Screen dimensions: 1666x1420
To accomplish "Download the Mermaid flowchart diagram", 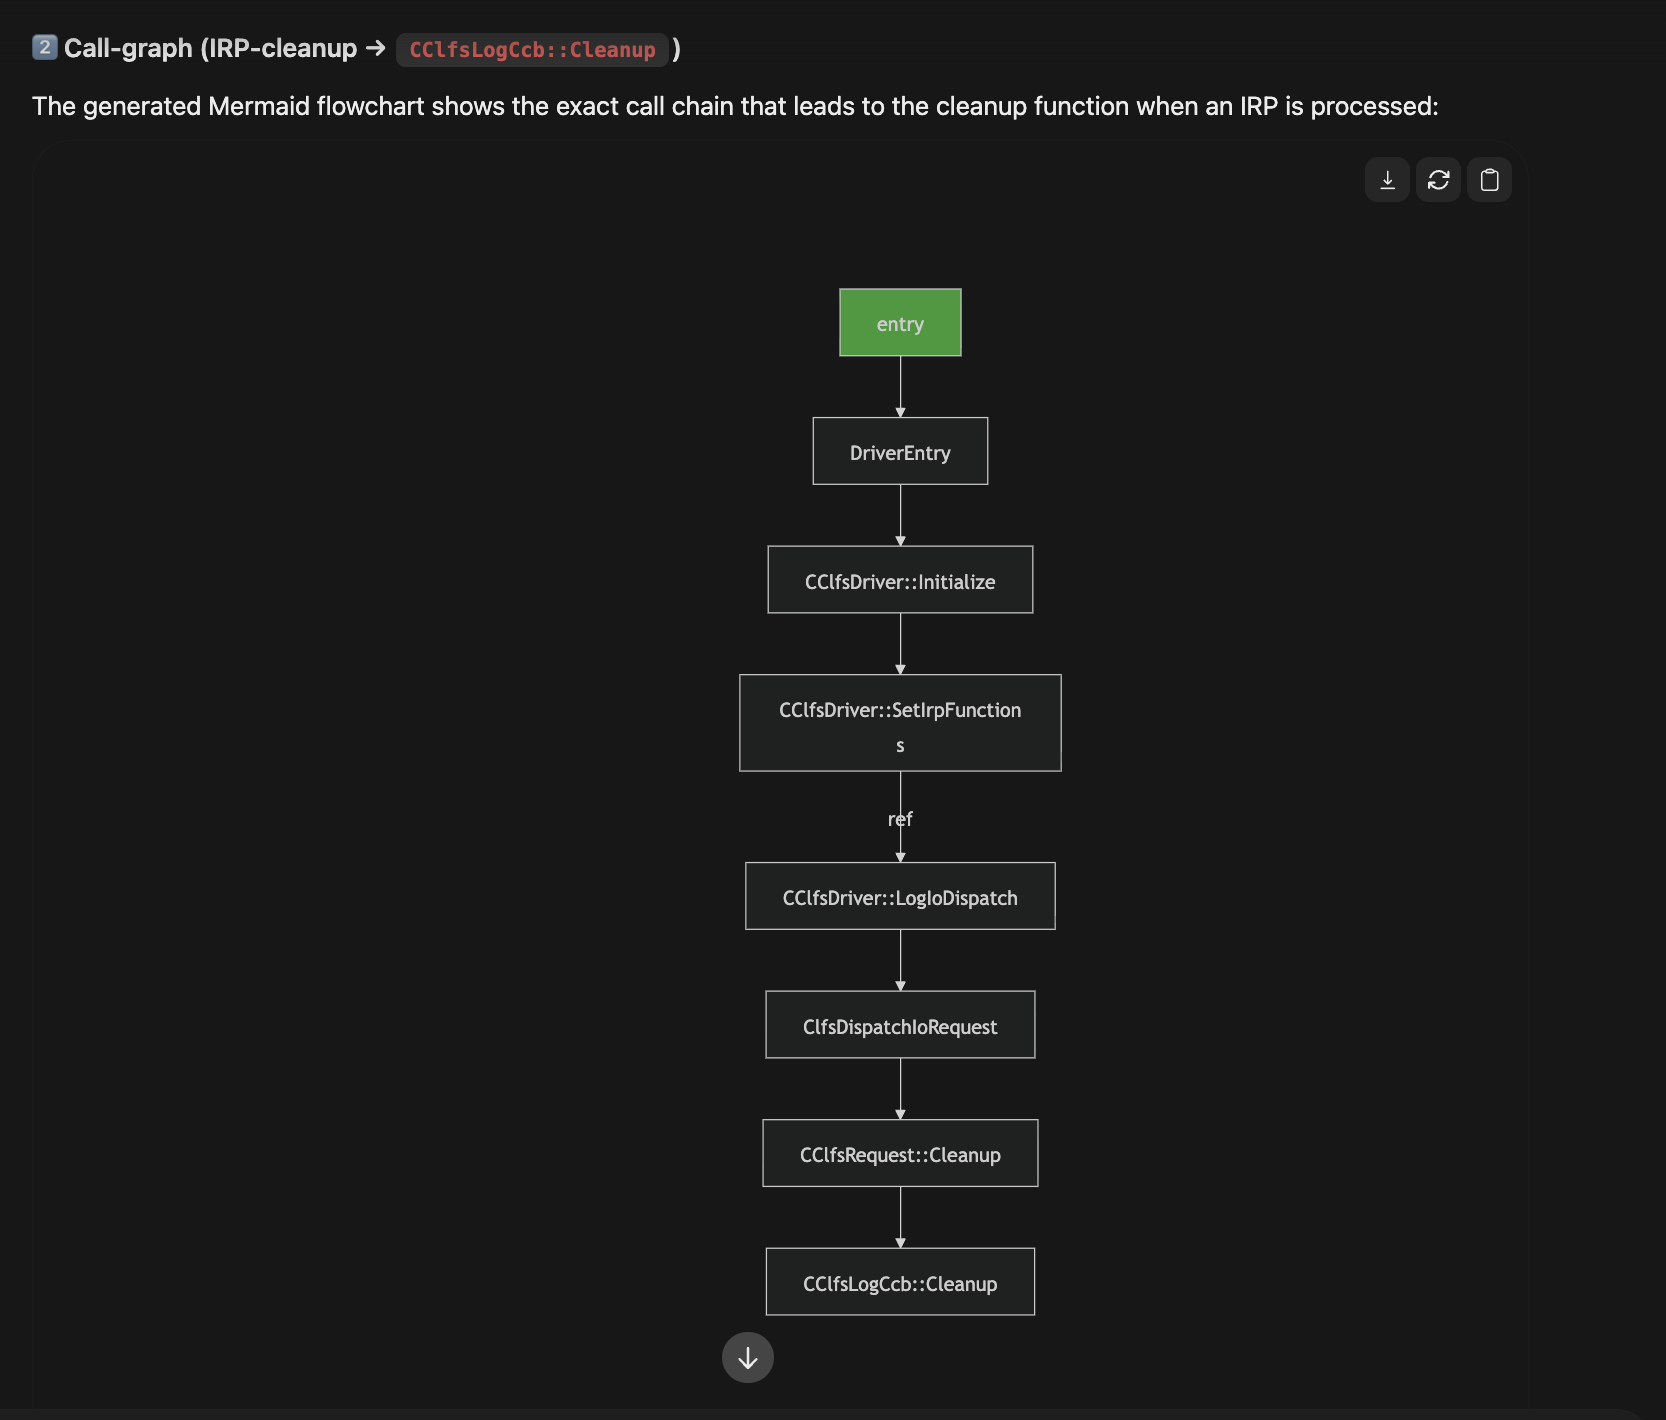I will [1387, 180].
